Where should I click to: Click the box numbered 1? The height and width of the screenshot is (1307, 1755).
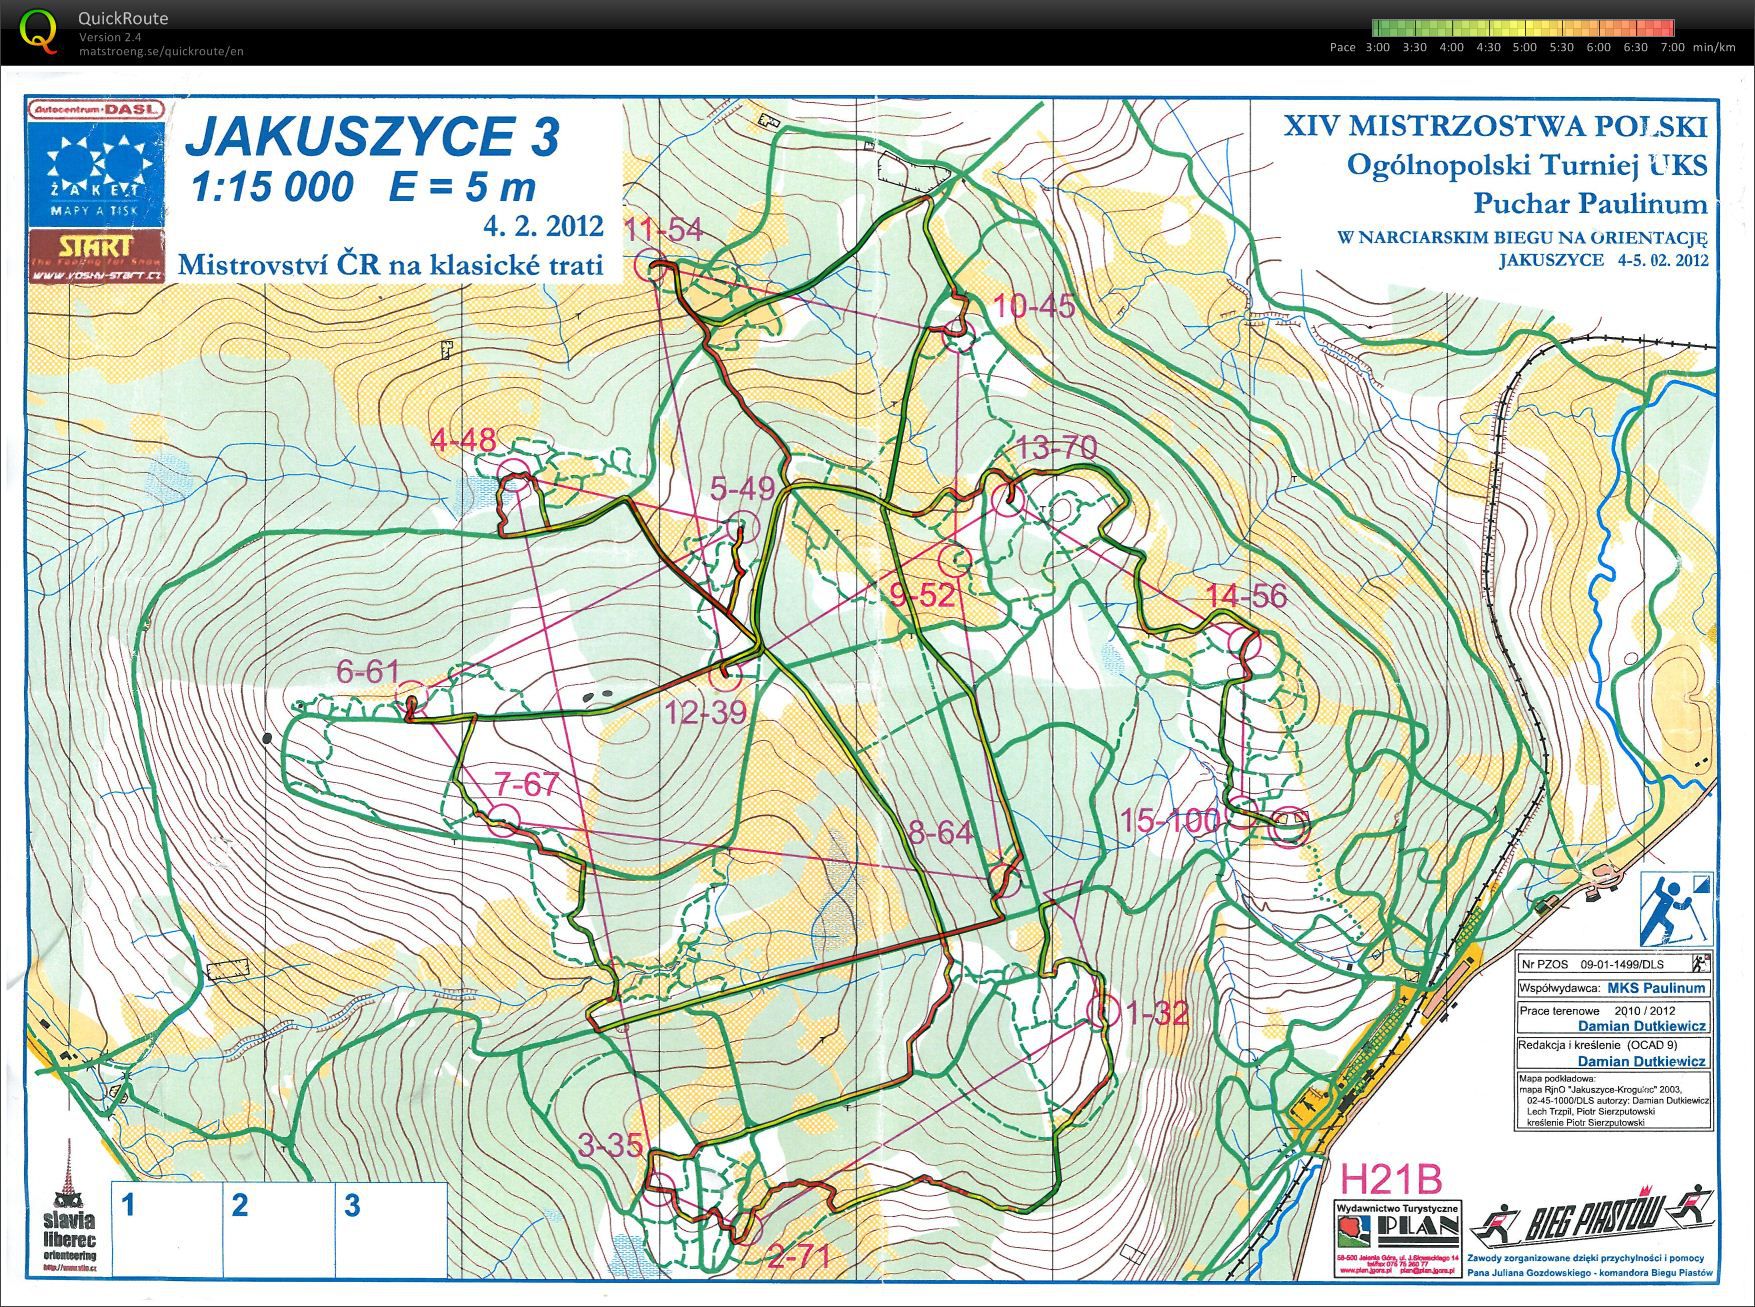tap(165, 1227)
